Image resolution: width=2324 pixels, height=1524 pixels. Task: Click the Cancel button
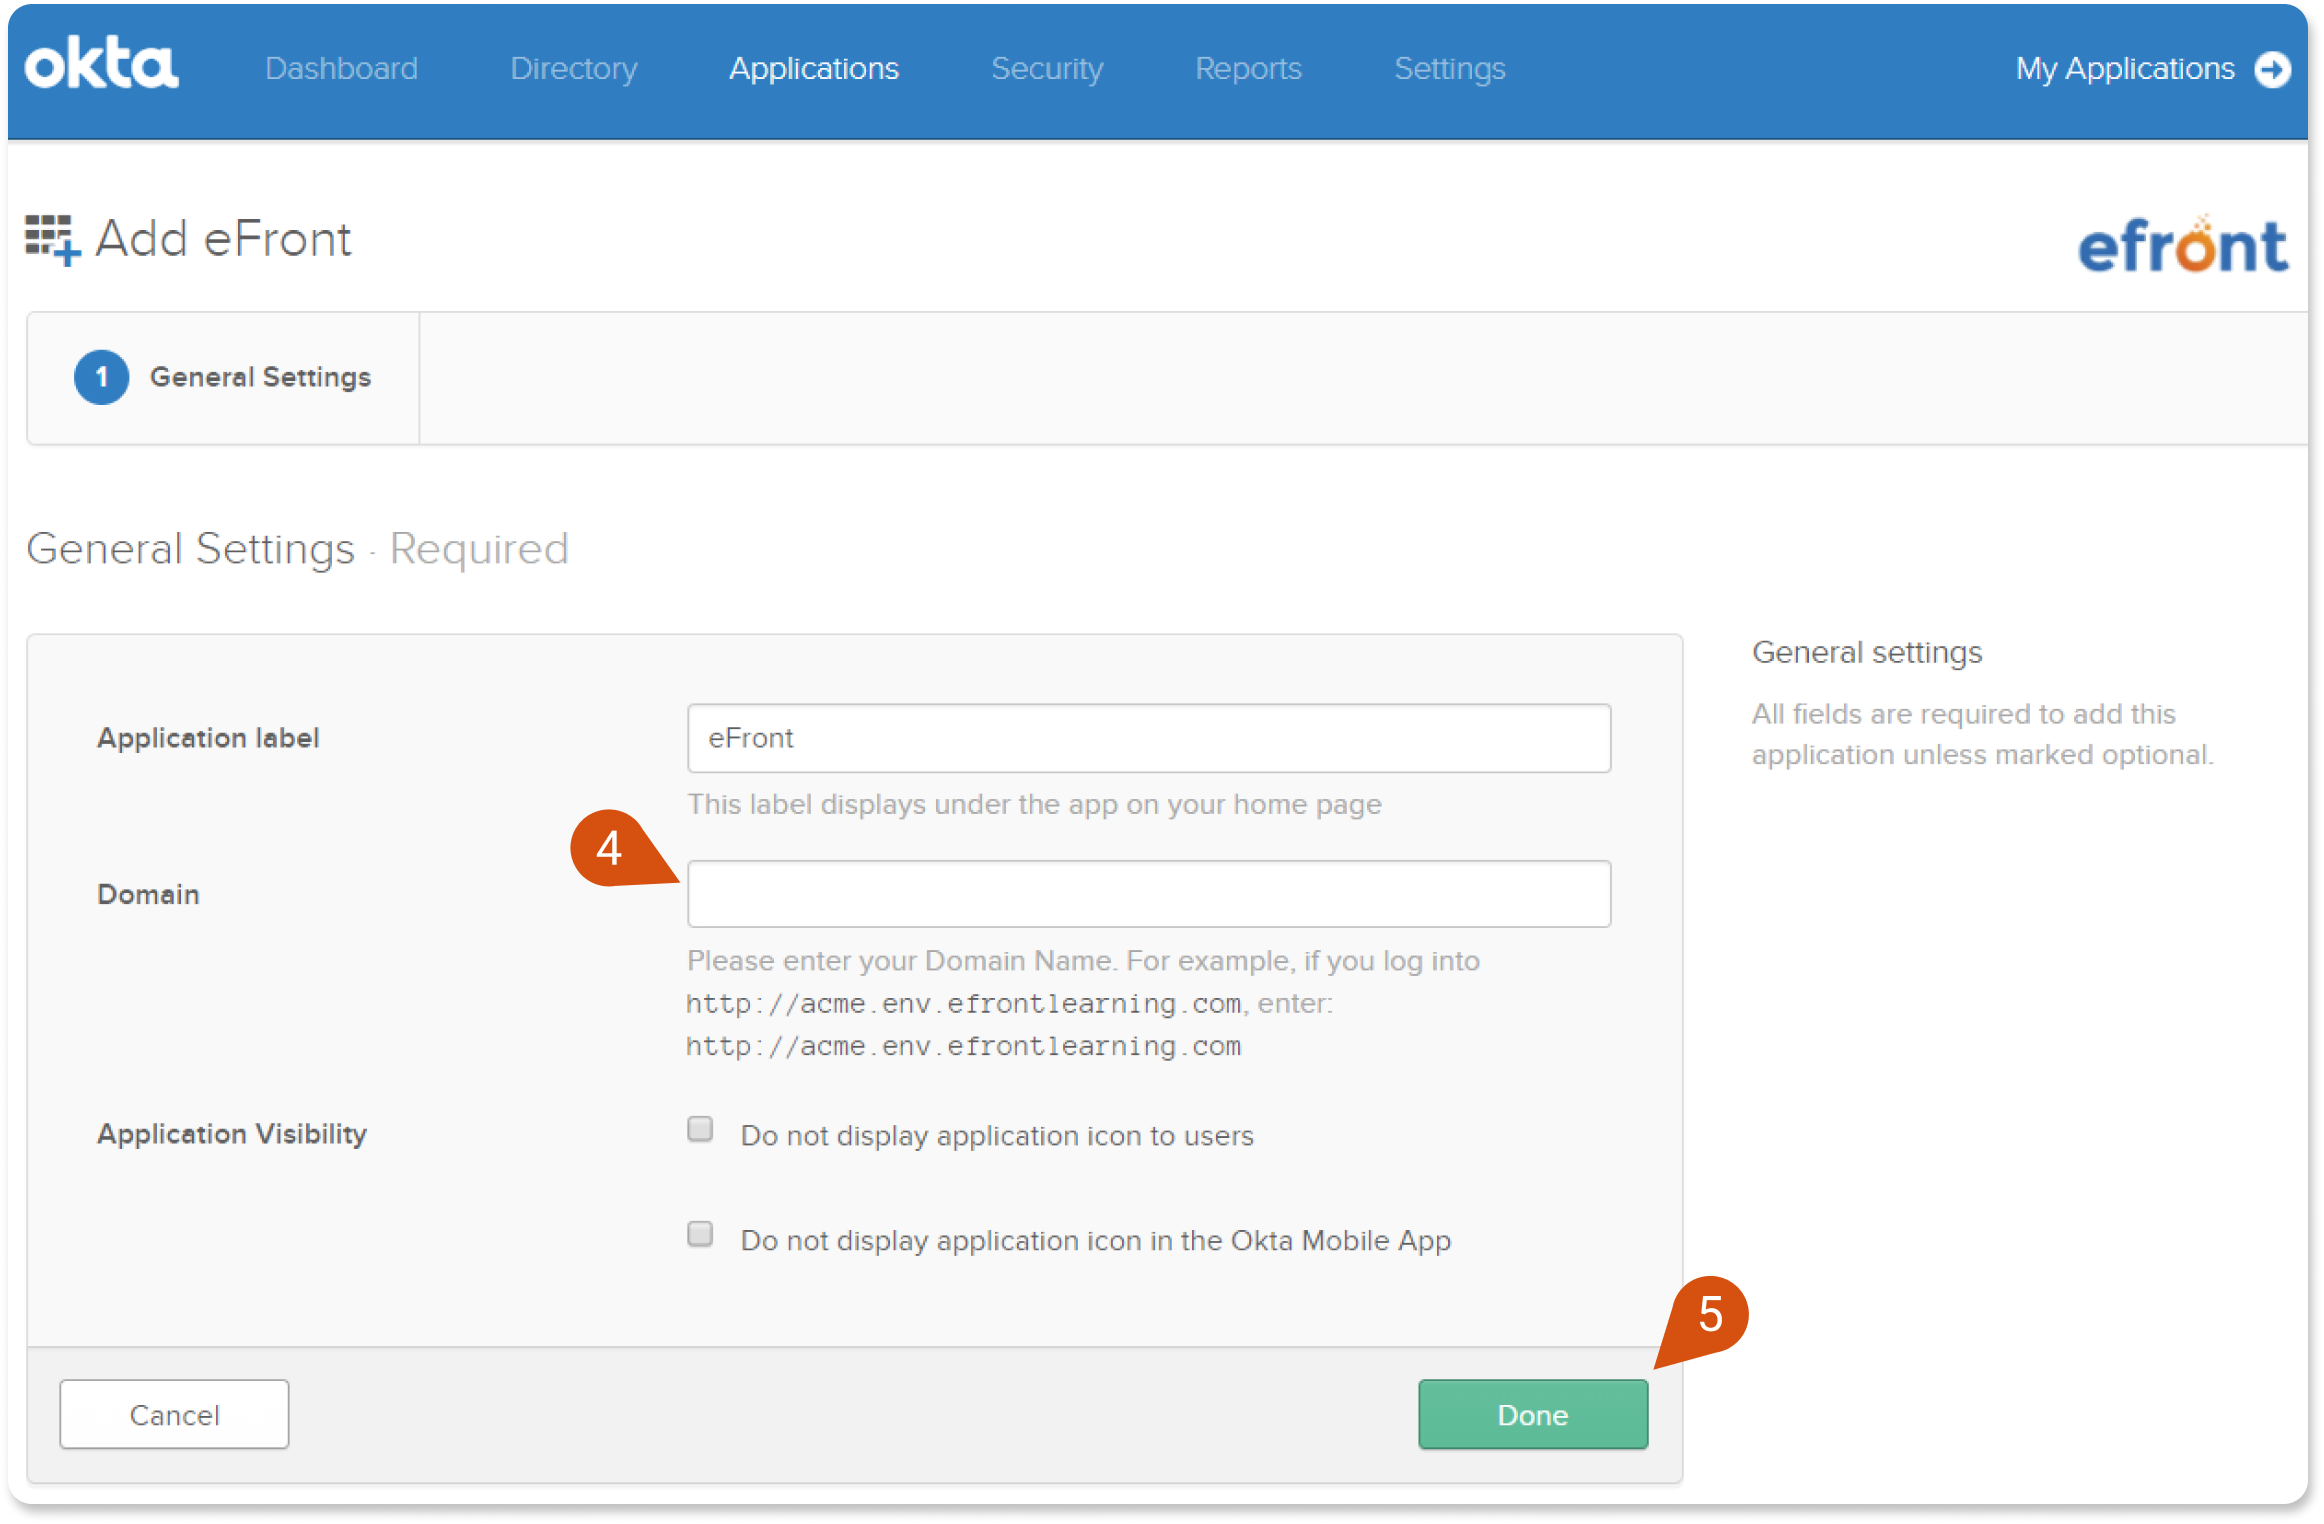coord(174,1414)
